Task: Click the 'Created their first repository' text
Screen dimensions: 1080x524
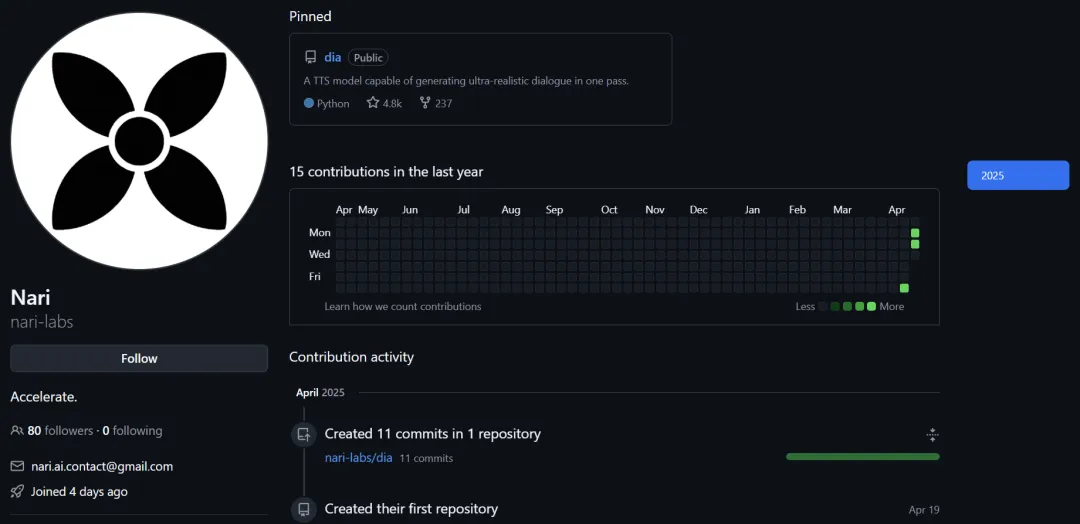Action: (x=411, y=509)
